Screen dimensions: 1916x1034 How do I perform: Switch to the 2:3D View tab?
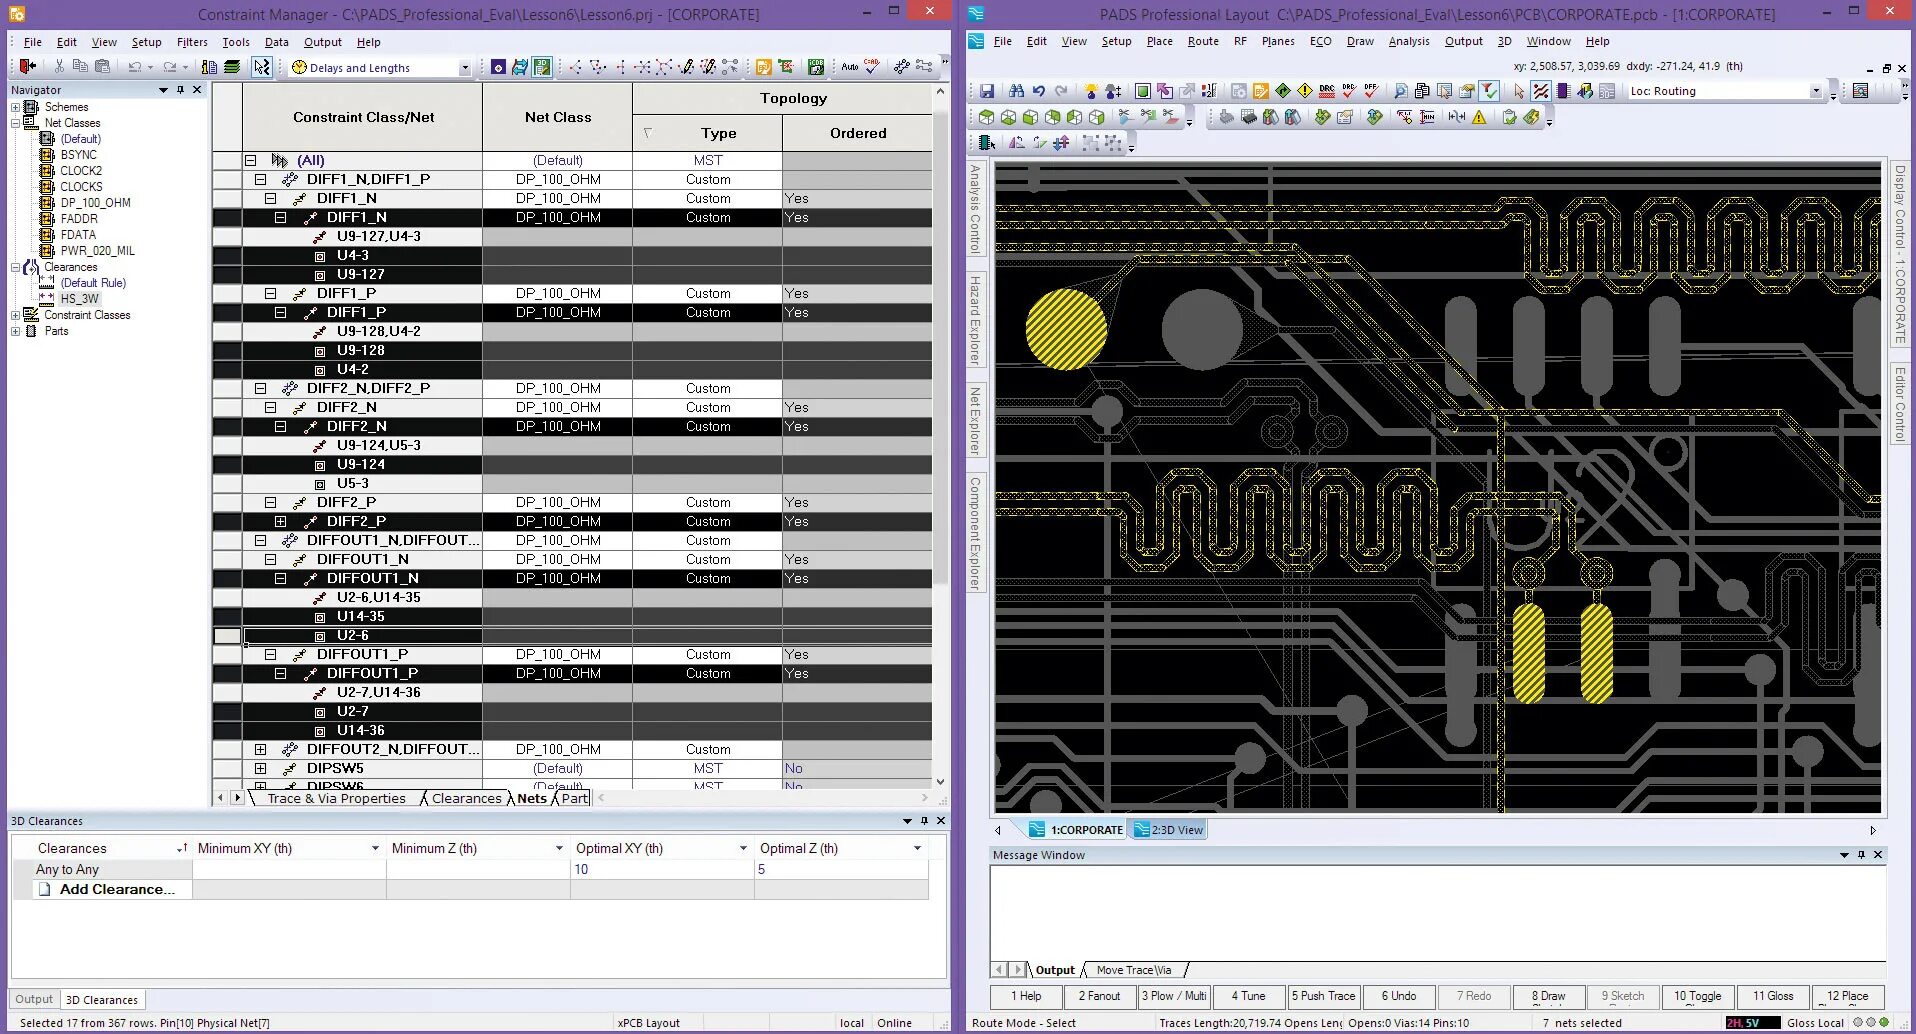pos(1168,830)
